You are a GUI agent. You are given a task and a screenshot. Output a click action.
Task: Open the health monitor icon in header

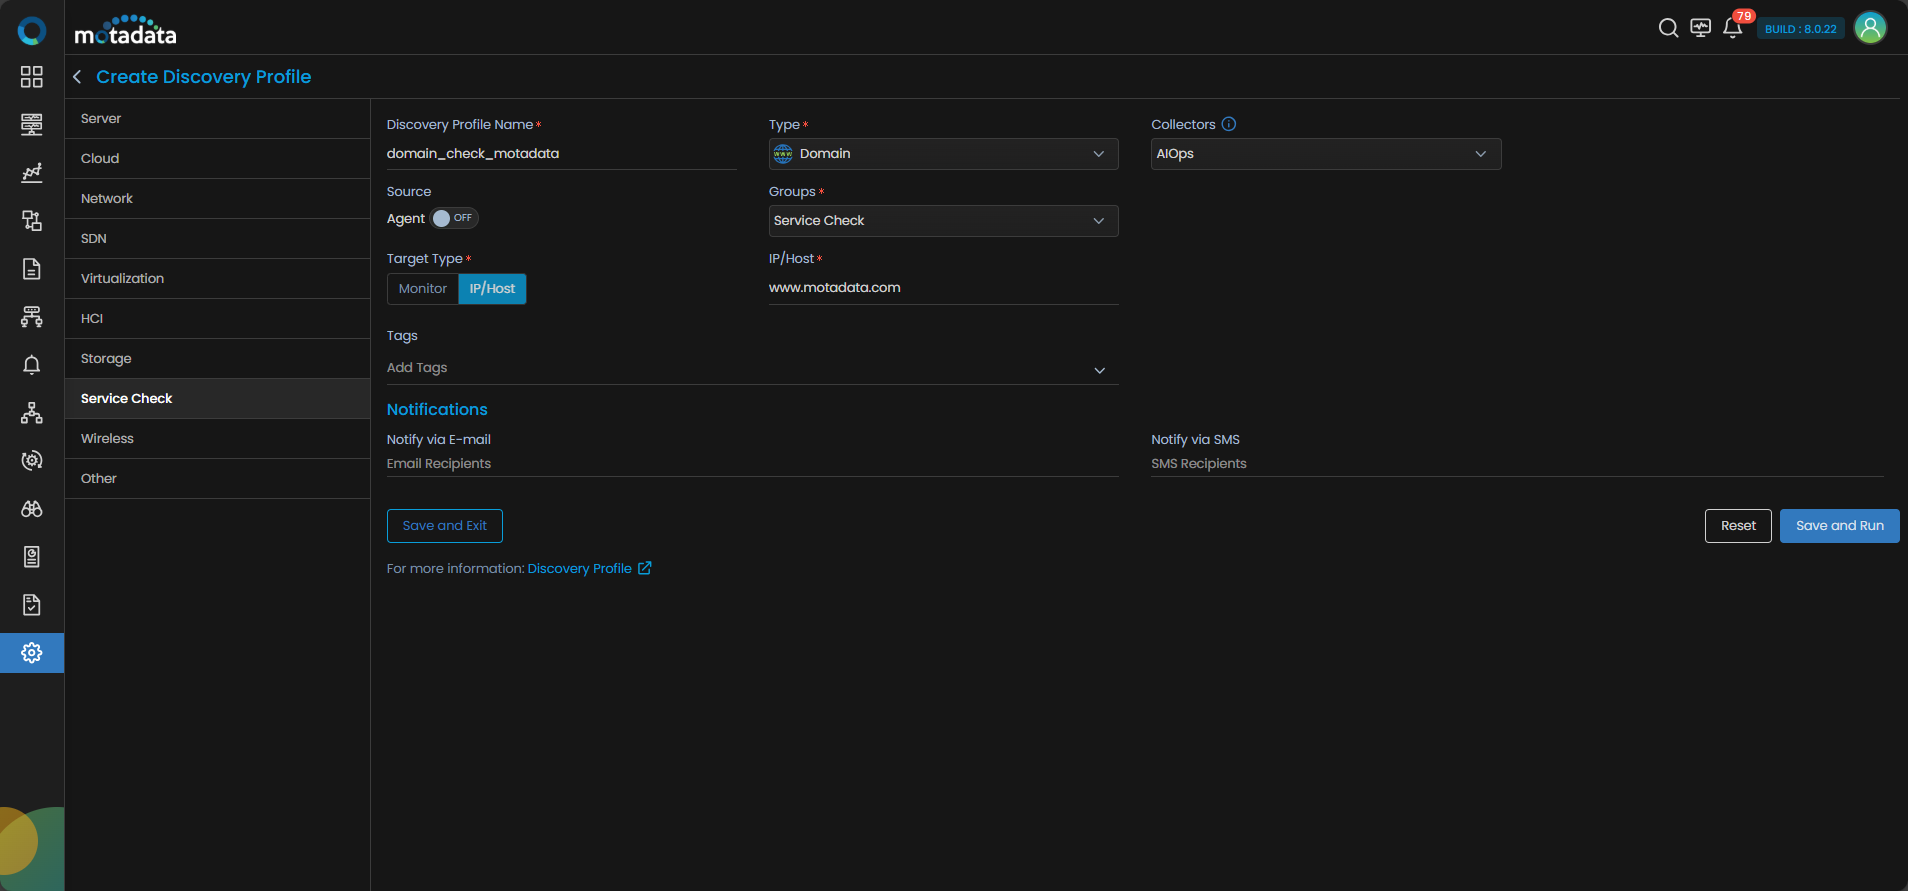[1700, 28]
